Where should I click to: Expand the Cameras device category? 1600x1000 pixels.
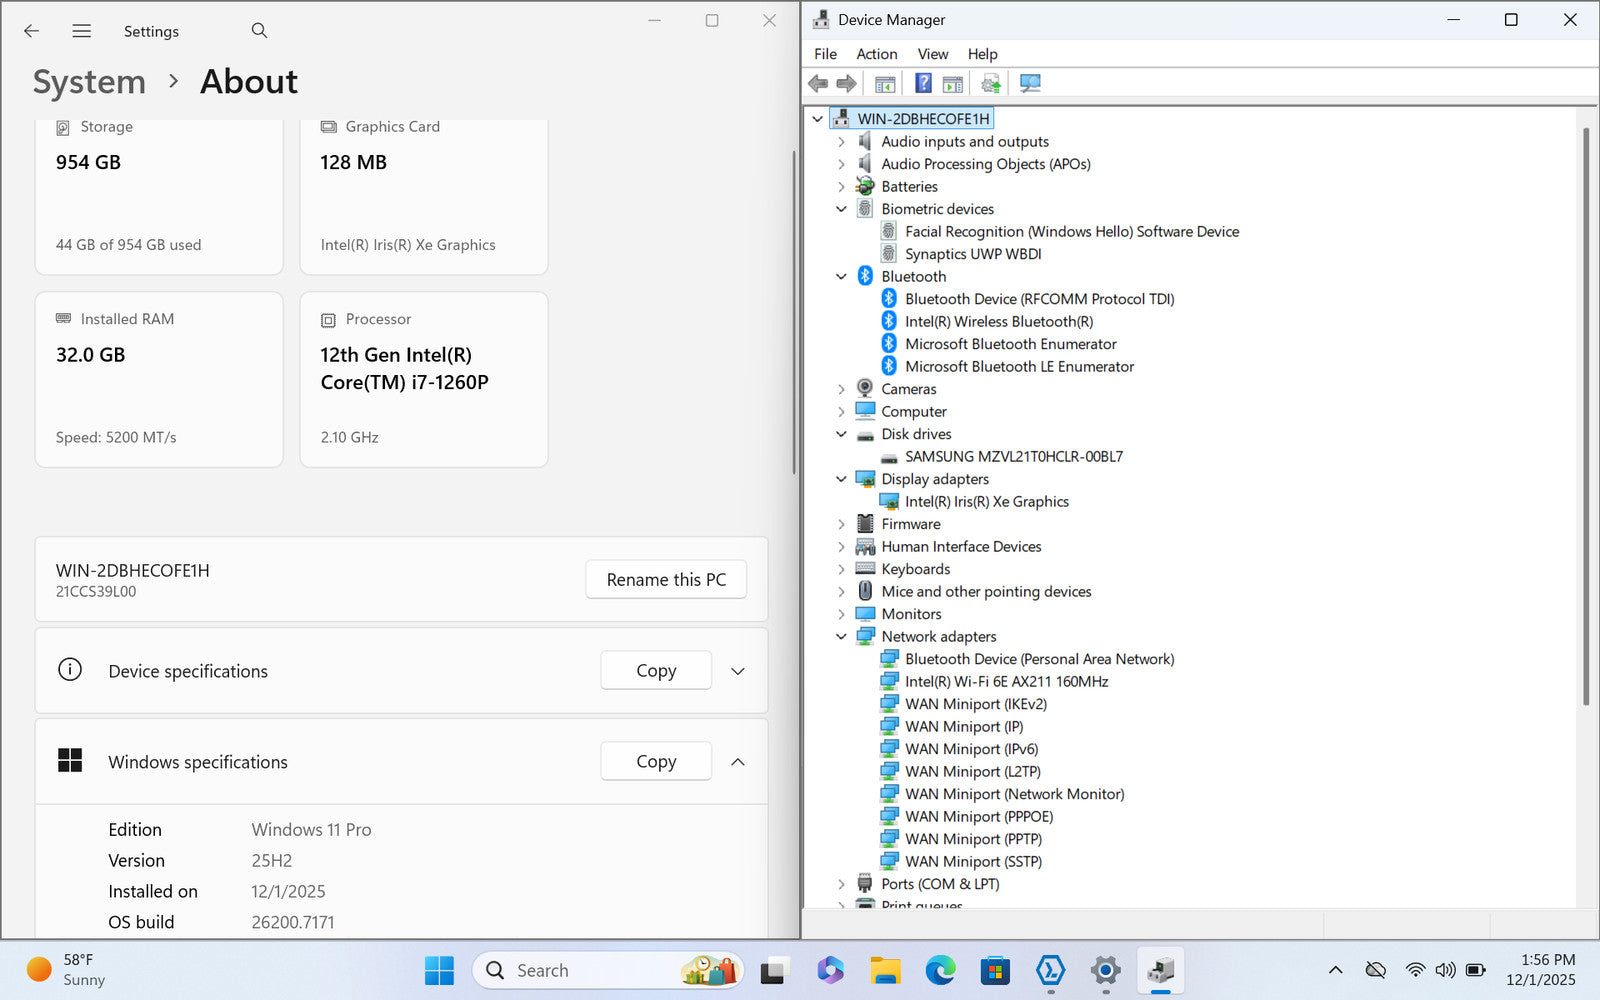[841, 389]
